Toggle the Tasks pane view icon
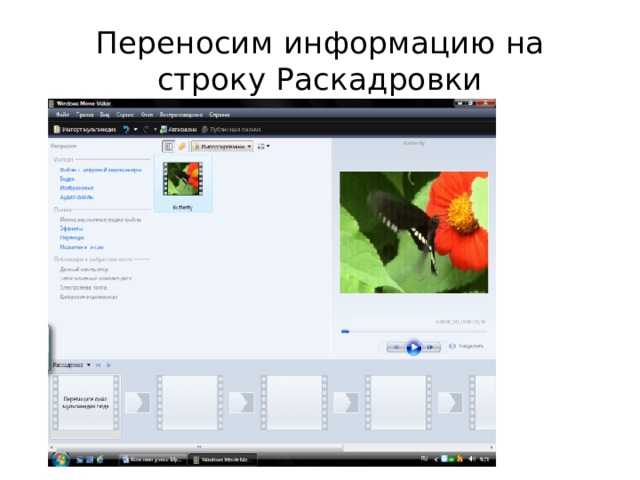 (168, 146)
